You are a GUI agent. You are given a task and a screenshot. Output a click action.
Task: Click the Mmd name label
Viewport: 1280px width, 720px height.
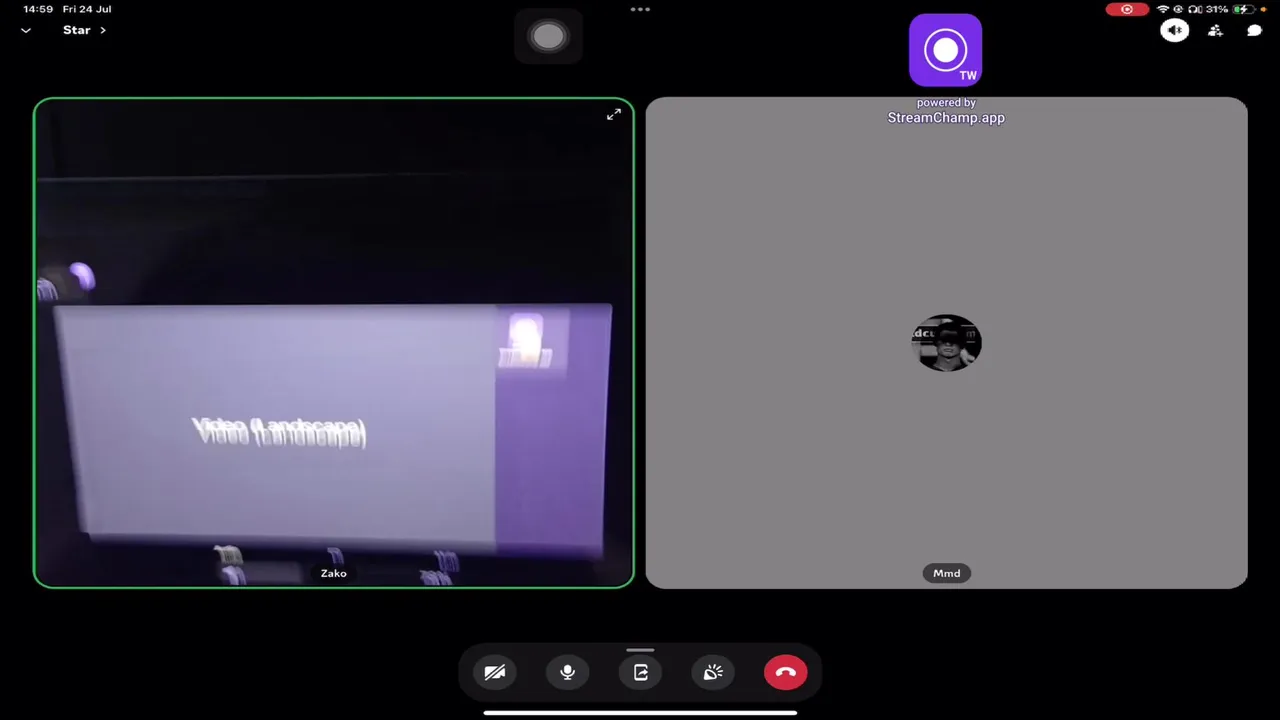(x=947, y=573)
